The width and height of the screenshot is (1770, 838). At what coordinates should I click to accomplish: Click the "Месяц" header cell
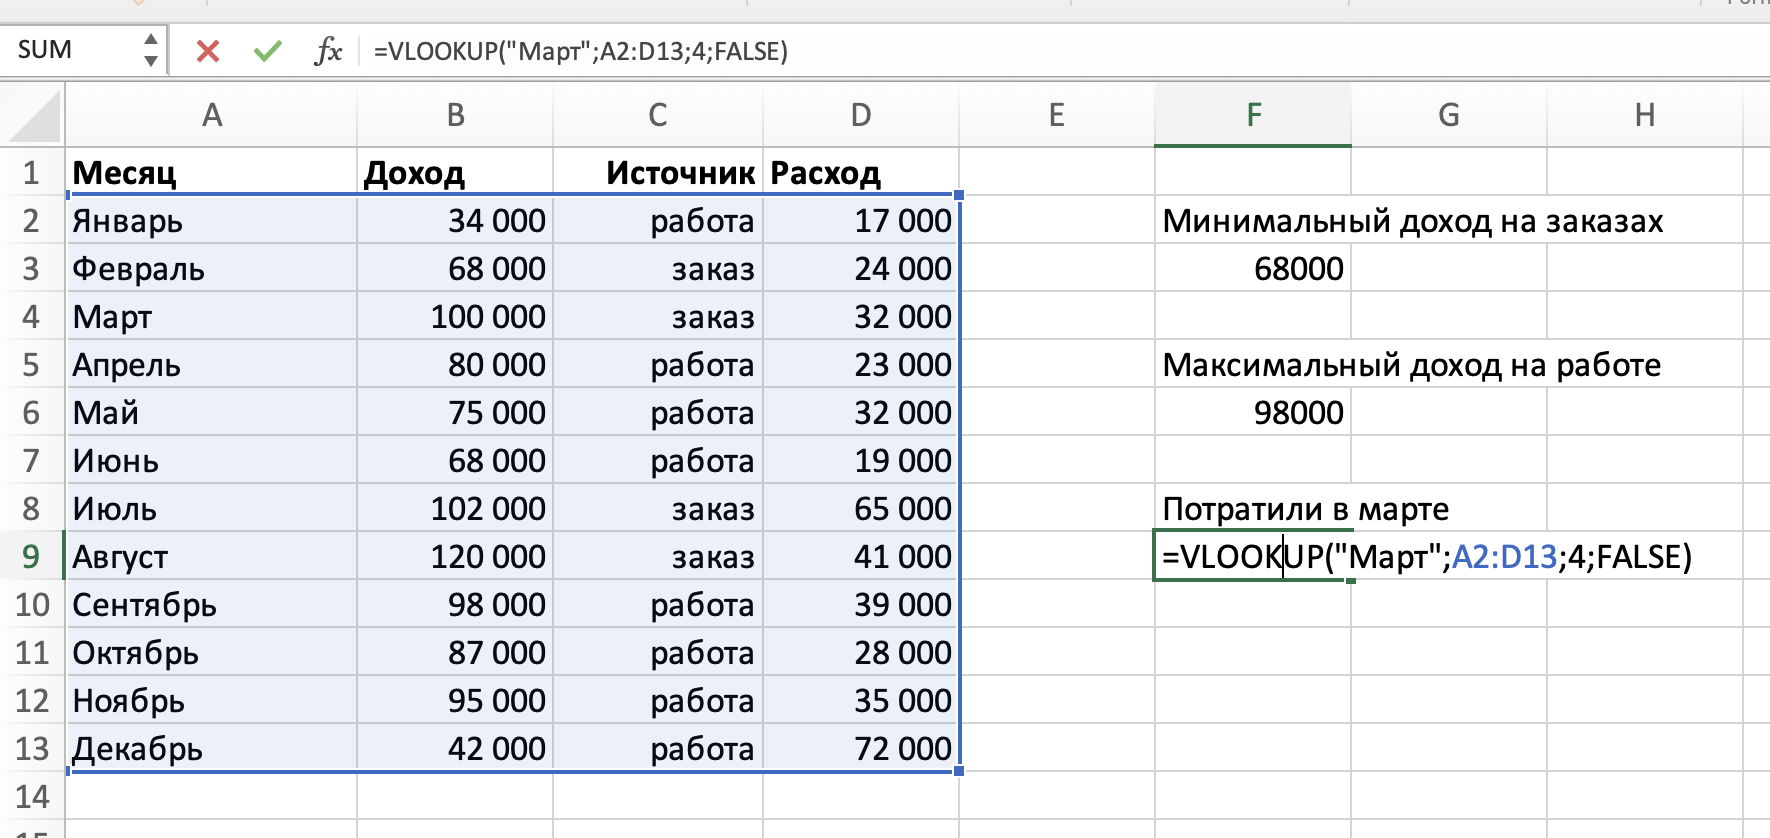[x=211, y=173]
